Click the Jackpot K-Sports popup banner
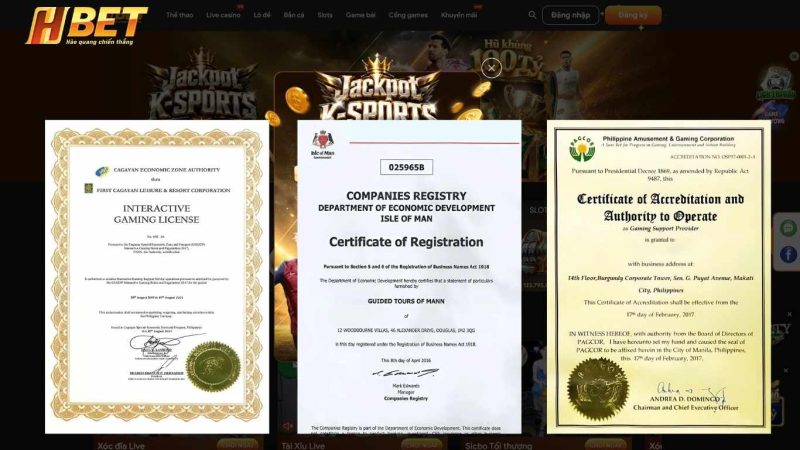This screenshot has height=450, width=800. (378, 94)
